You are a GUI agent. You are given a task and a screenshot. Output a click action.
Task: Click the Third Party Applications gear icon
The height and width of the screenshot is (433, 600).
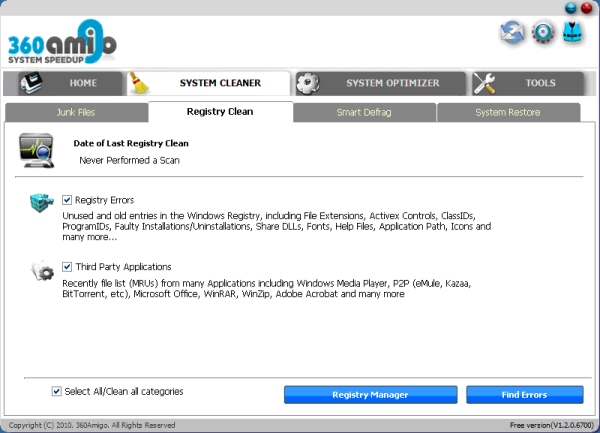pos(42,271)
